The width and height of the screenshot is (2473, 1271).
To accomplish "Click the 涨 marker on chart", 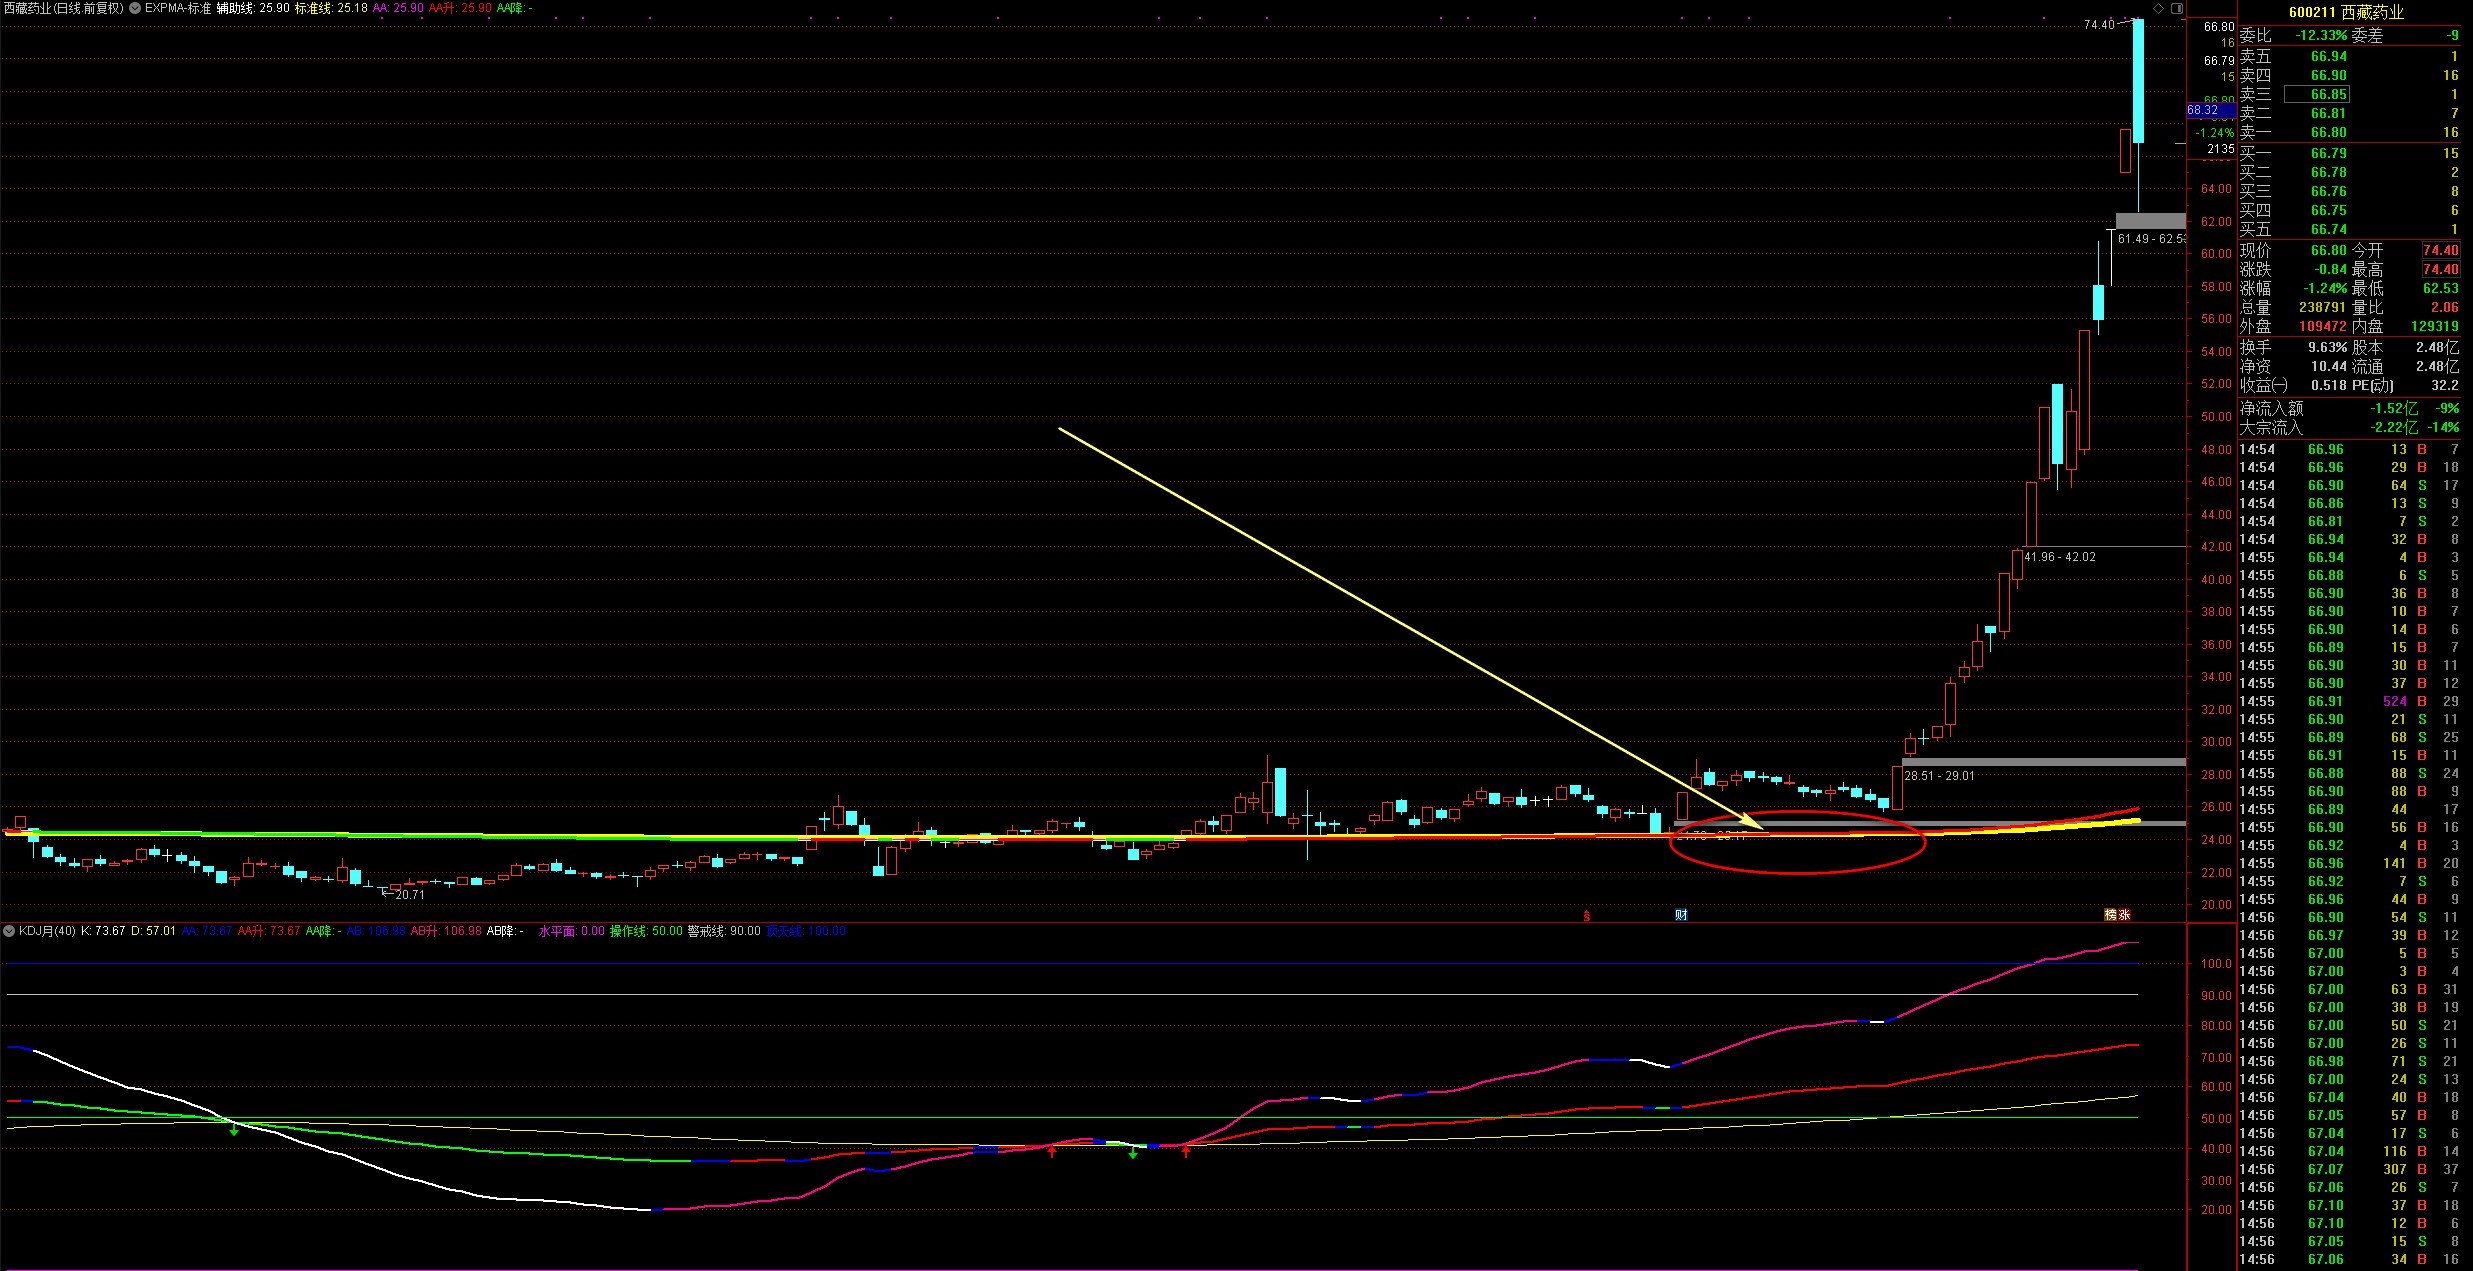I will point(2124,915).
